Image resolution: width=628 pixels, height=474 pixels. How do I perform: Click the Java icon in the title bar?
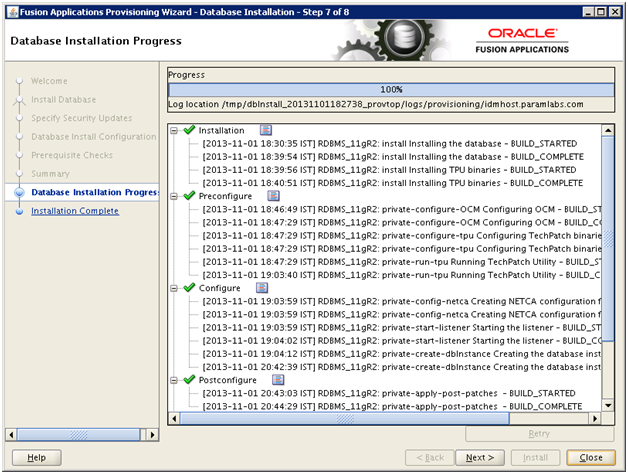pyautogui.click(x=13, y=12)
